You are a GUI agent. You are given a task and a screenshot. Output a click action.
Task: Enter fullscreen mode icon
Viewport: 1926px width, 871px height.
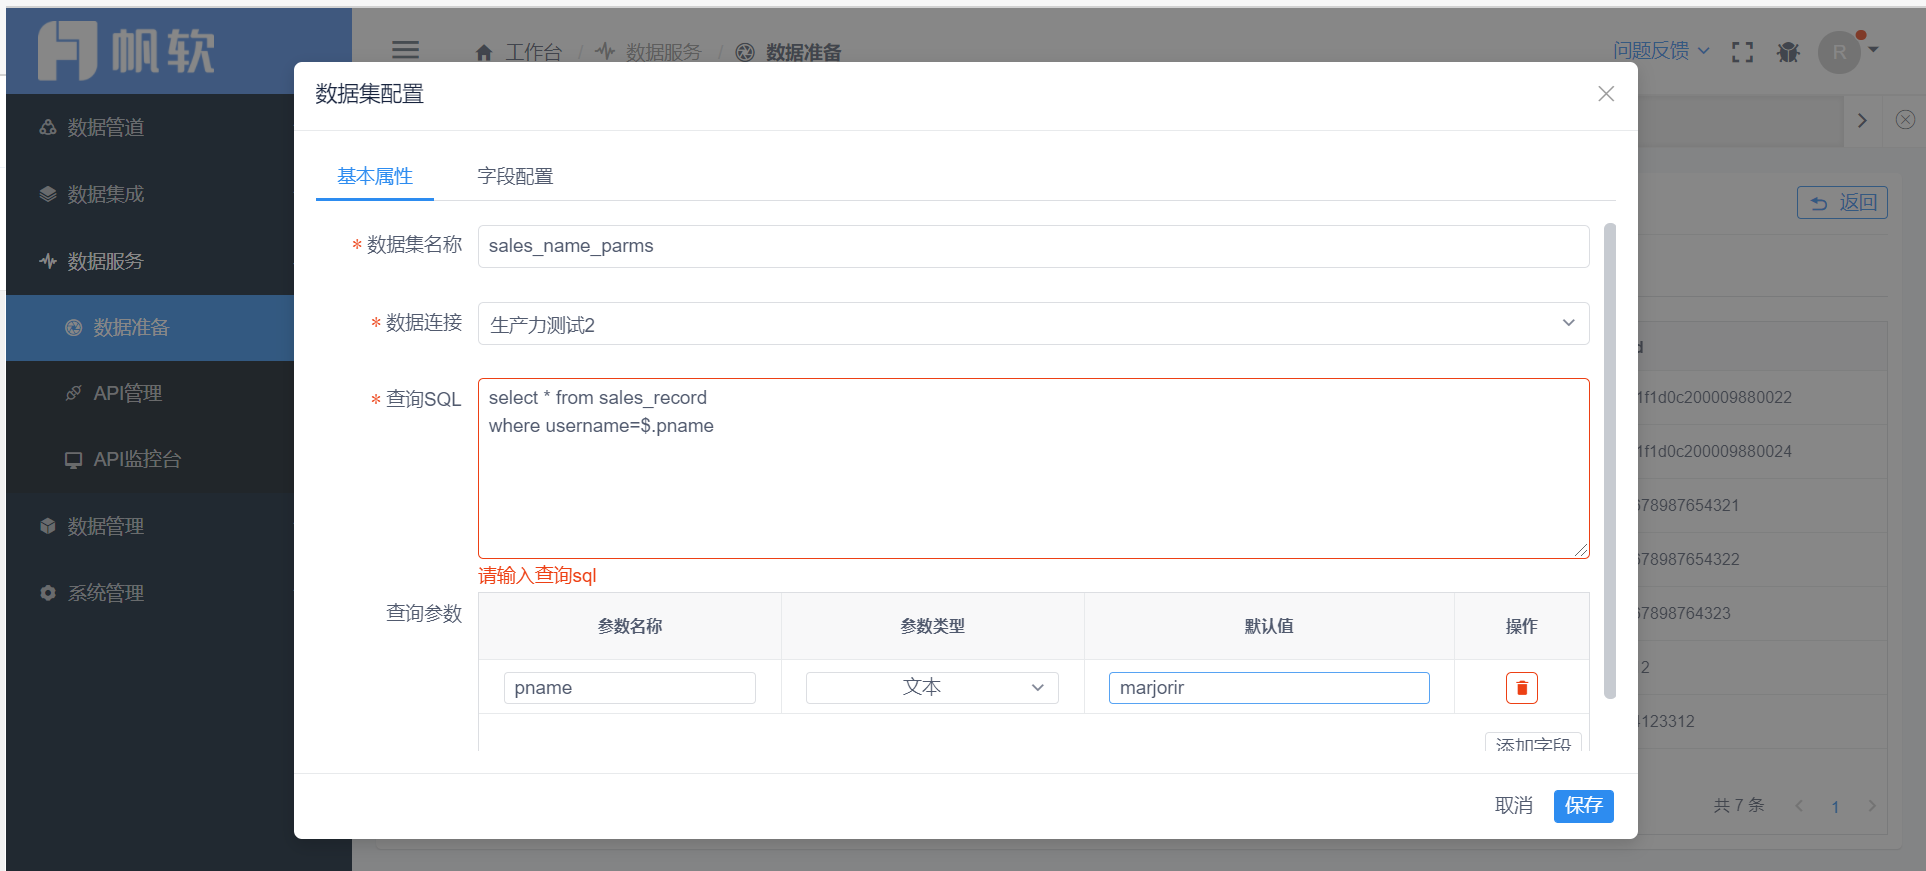(1742, 52)
